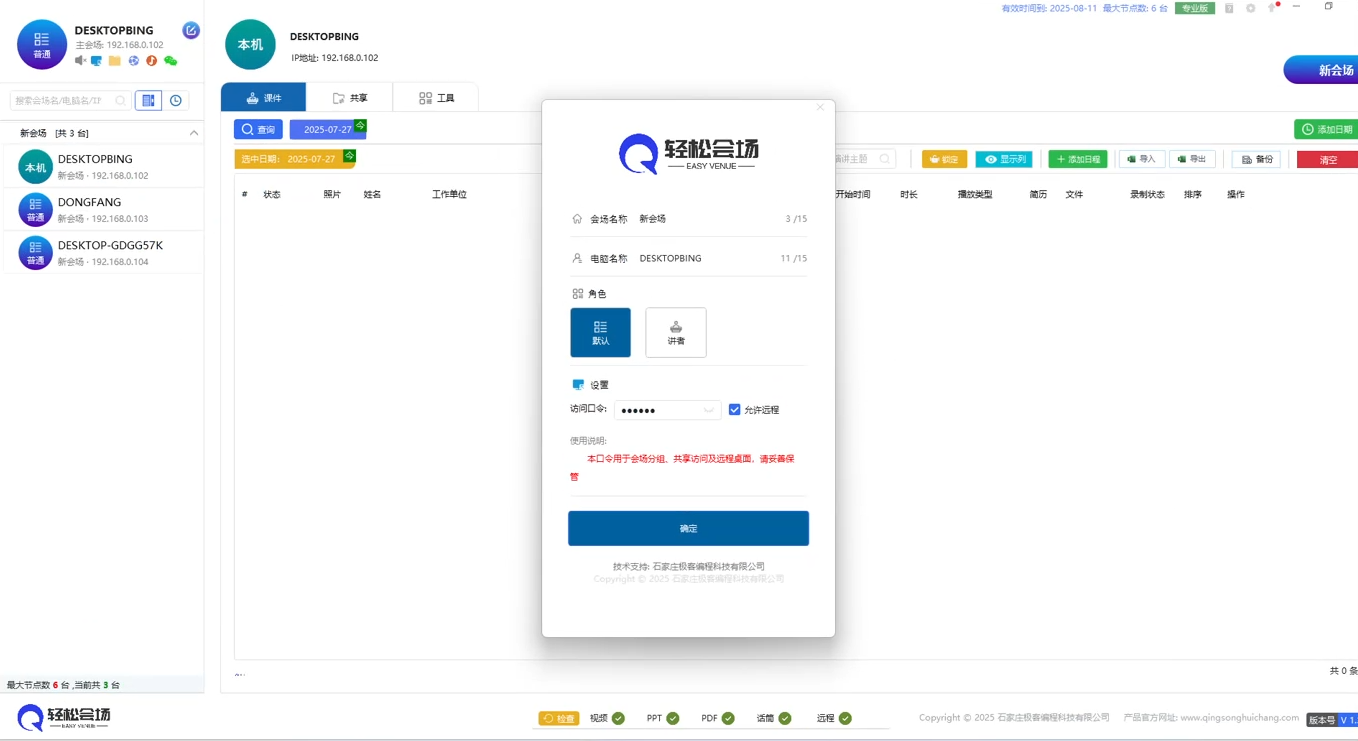The height and width of the screenshot is (741, 1358).
Task: Click the clock history icon
Action: pos(176,101)
